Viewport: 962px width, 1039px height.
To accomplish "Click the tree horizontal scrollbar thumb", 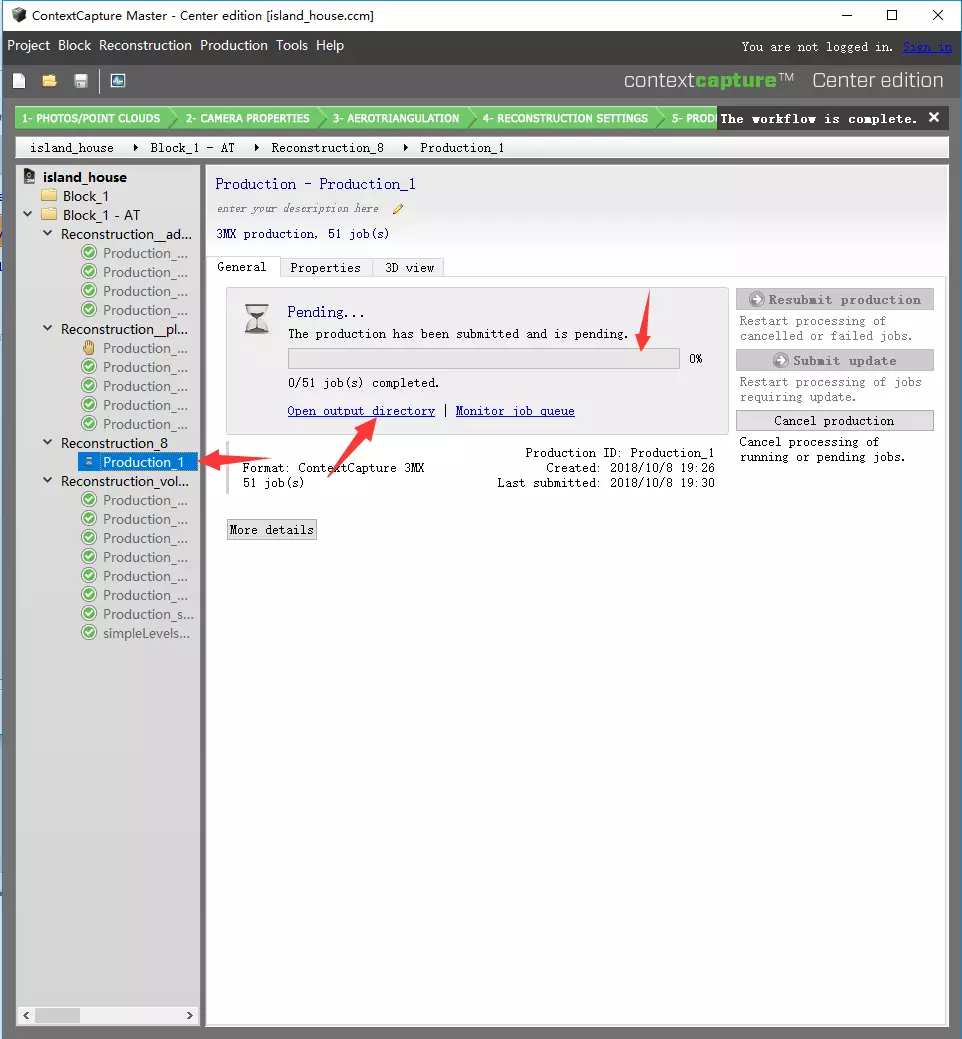I will [x=58, y=1015].
